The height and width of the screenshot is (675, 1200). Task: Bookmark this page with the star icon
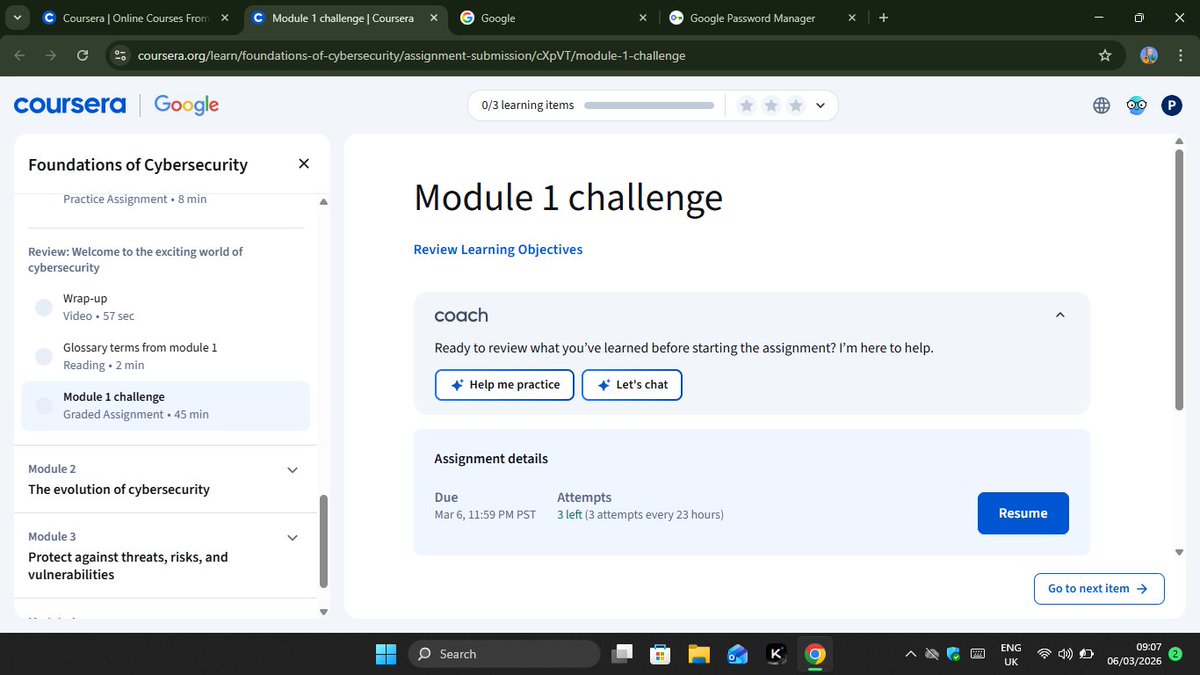pos(1105,55)
